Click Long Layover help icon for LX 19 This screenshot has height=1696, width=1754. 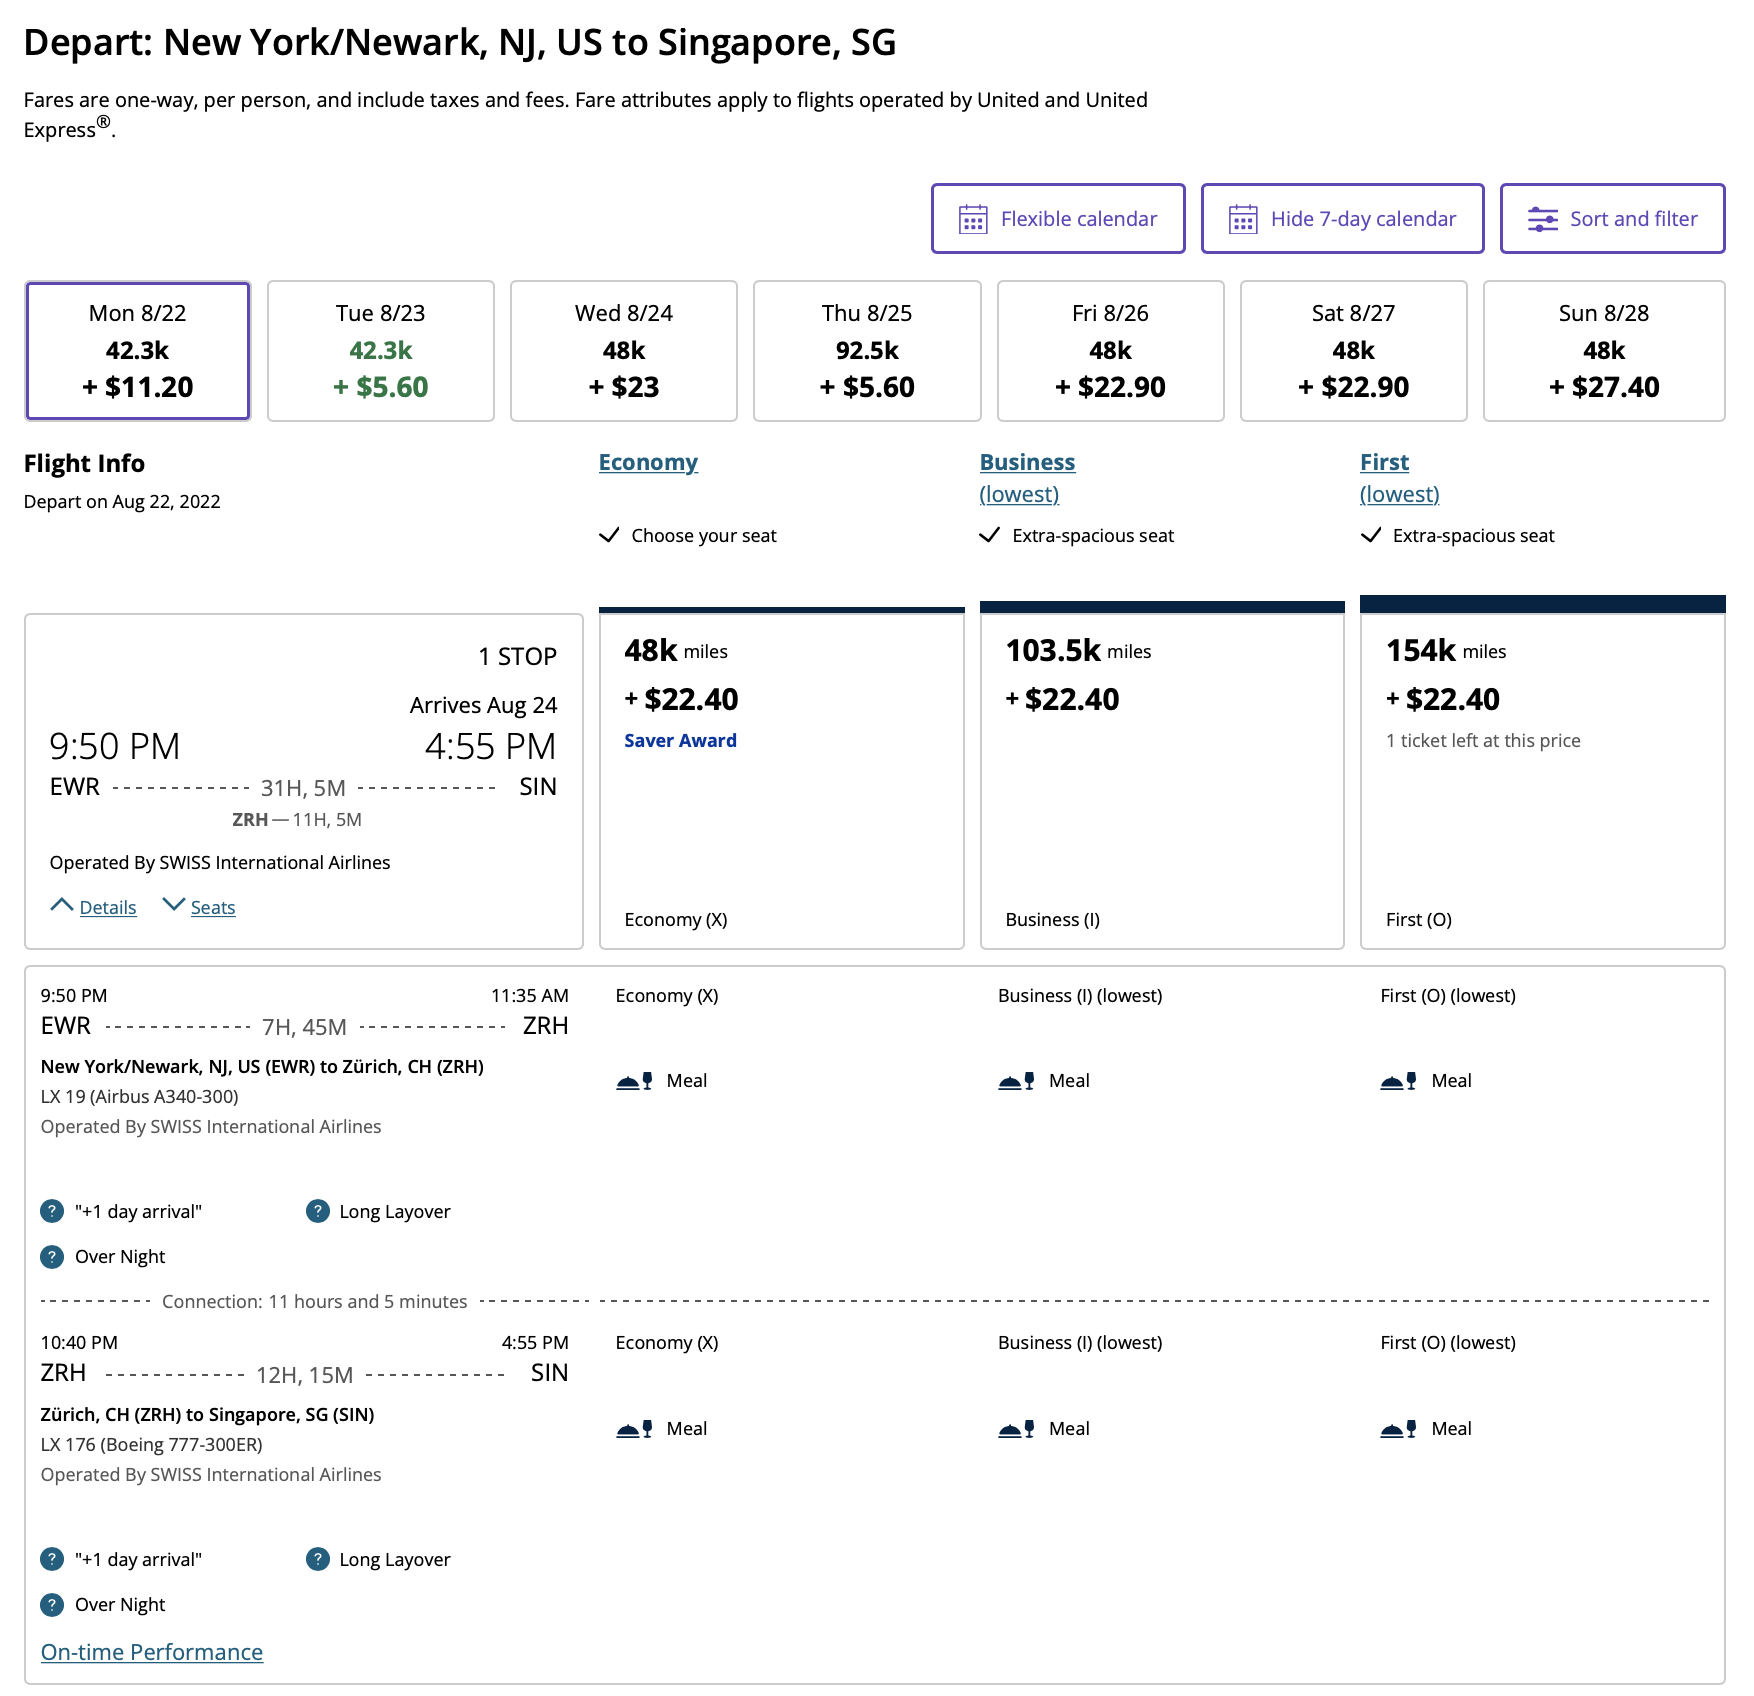(318, 1211)
